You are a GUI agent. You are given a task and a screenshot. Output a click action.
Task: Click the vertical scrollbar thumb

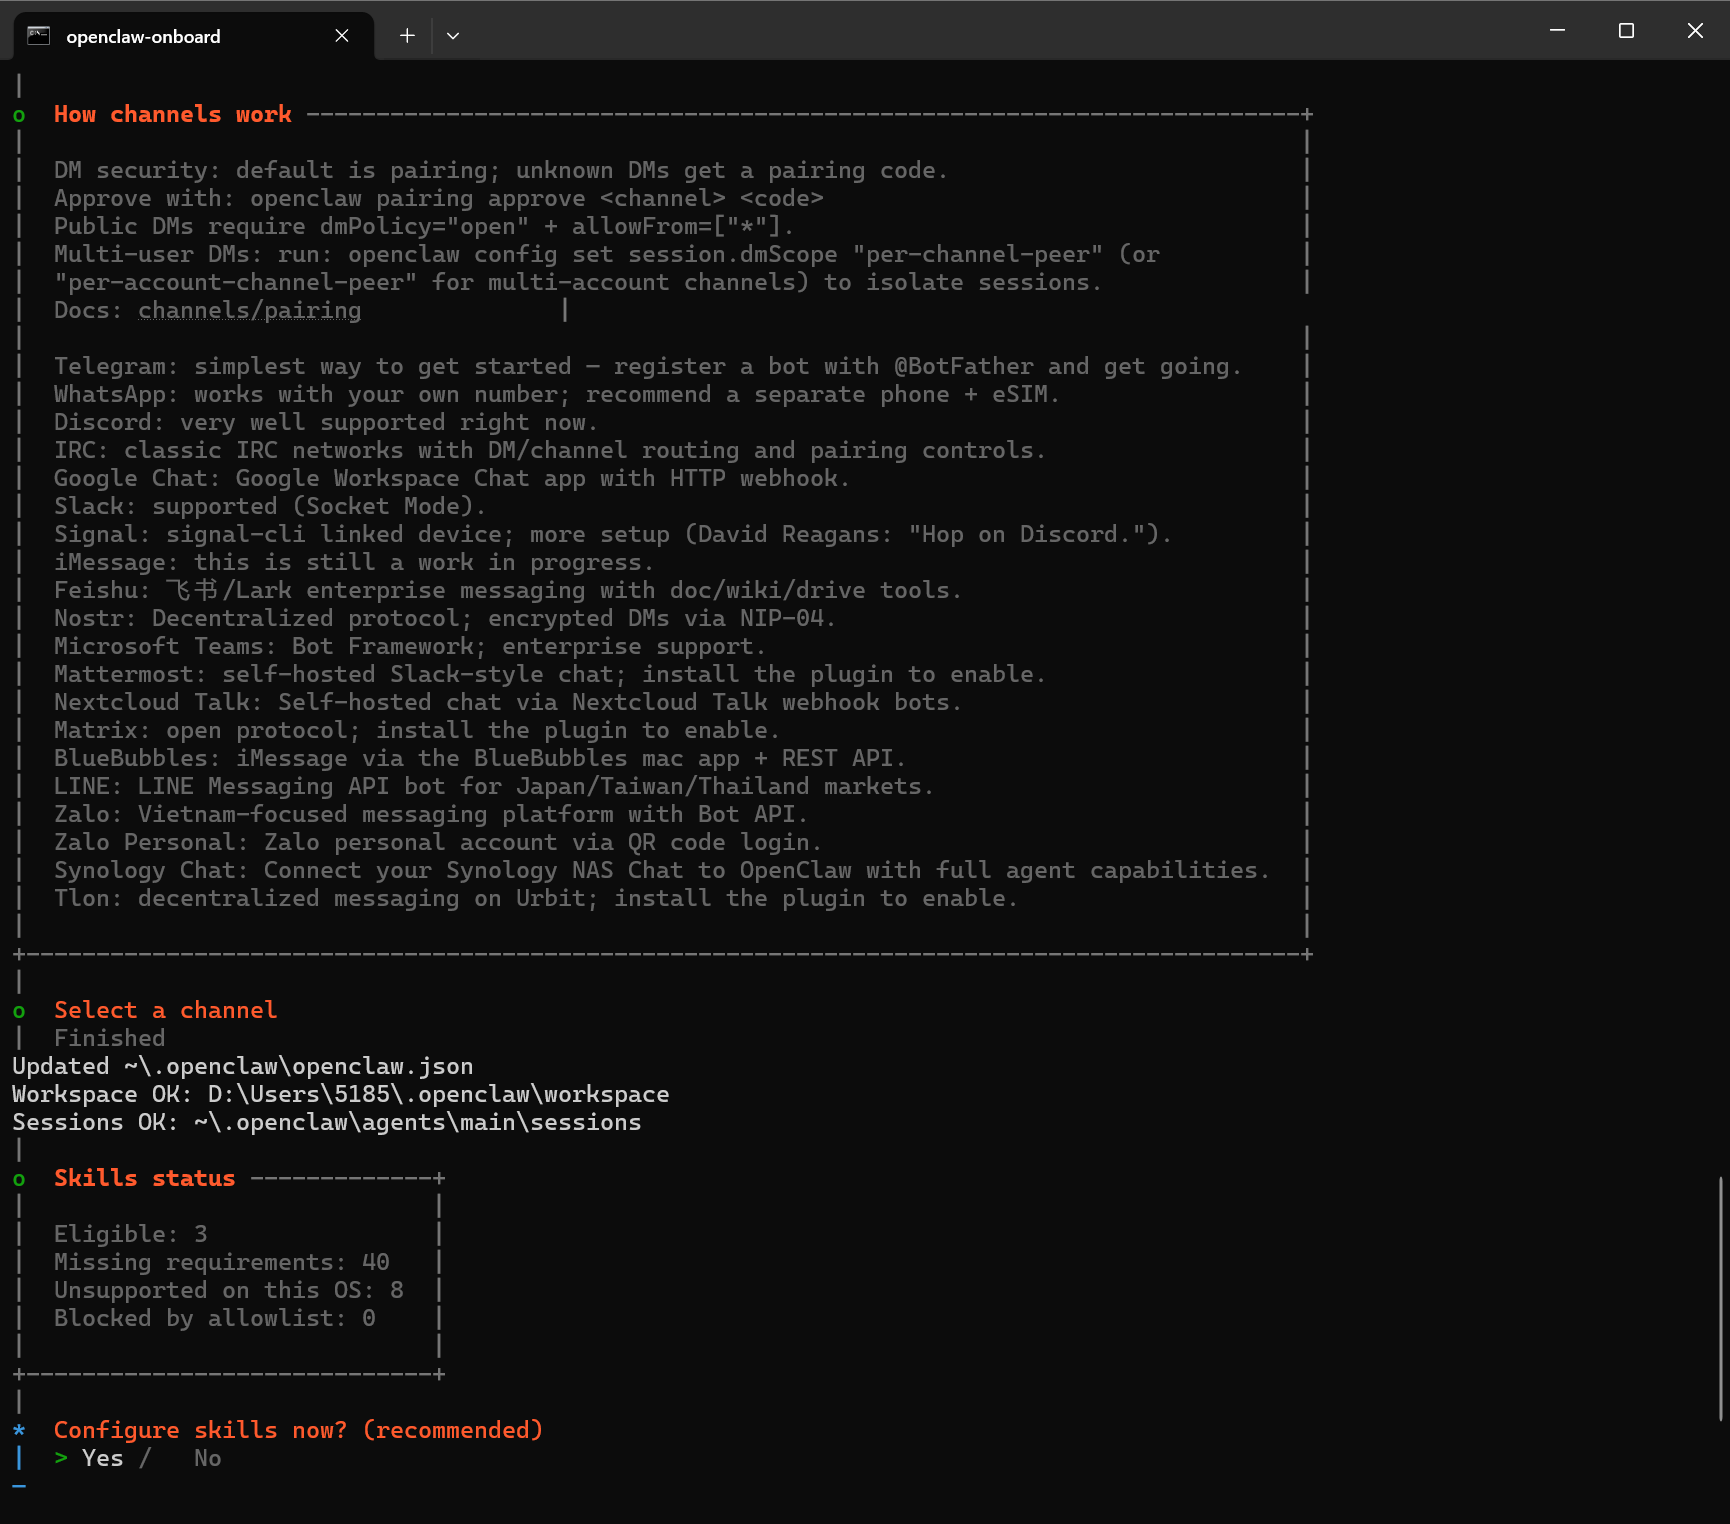click(x=1721, y=1299)
